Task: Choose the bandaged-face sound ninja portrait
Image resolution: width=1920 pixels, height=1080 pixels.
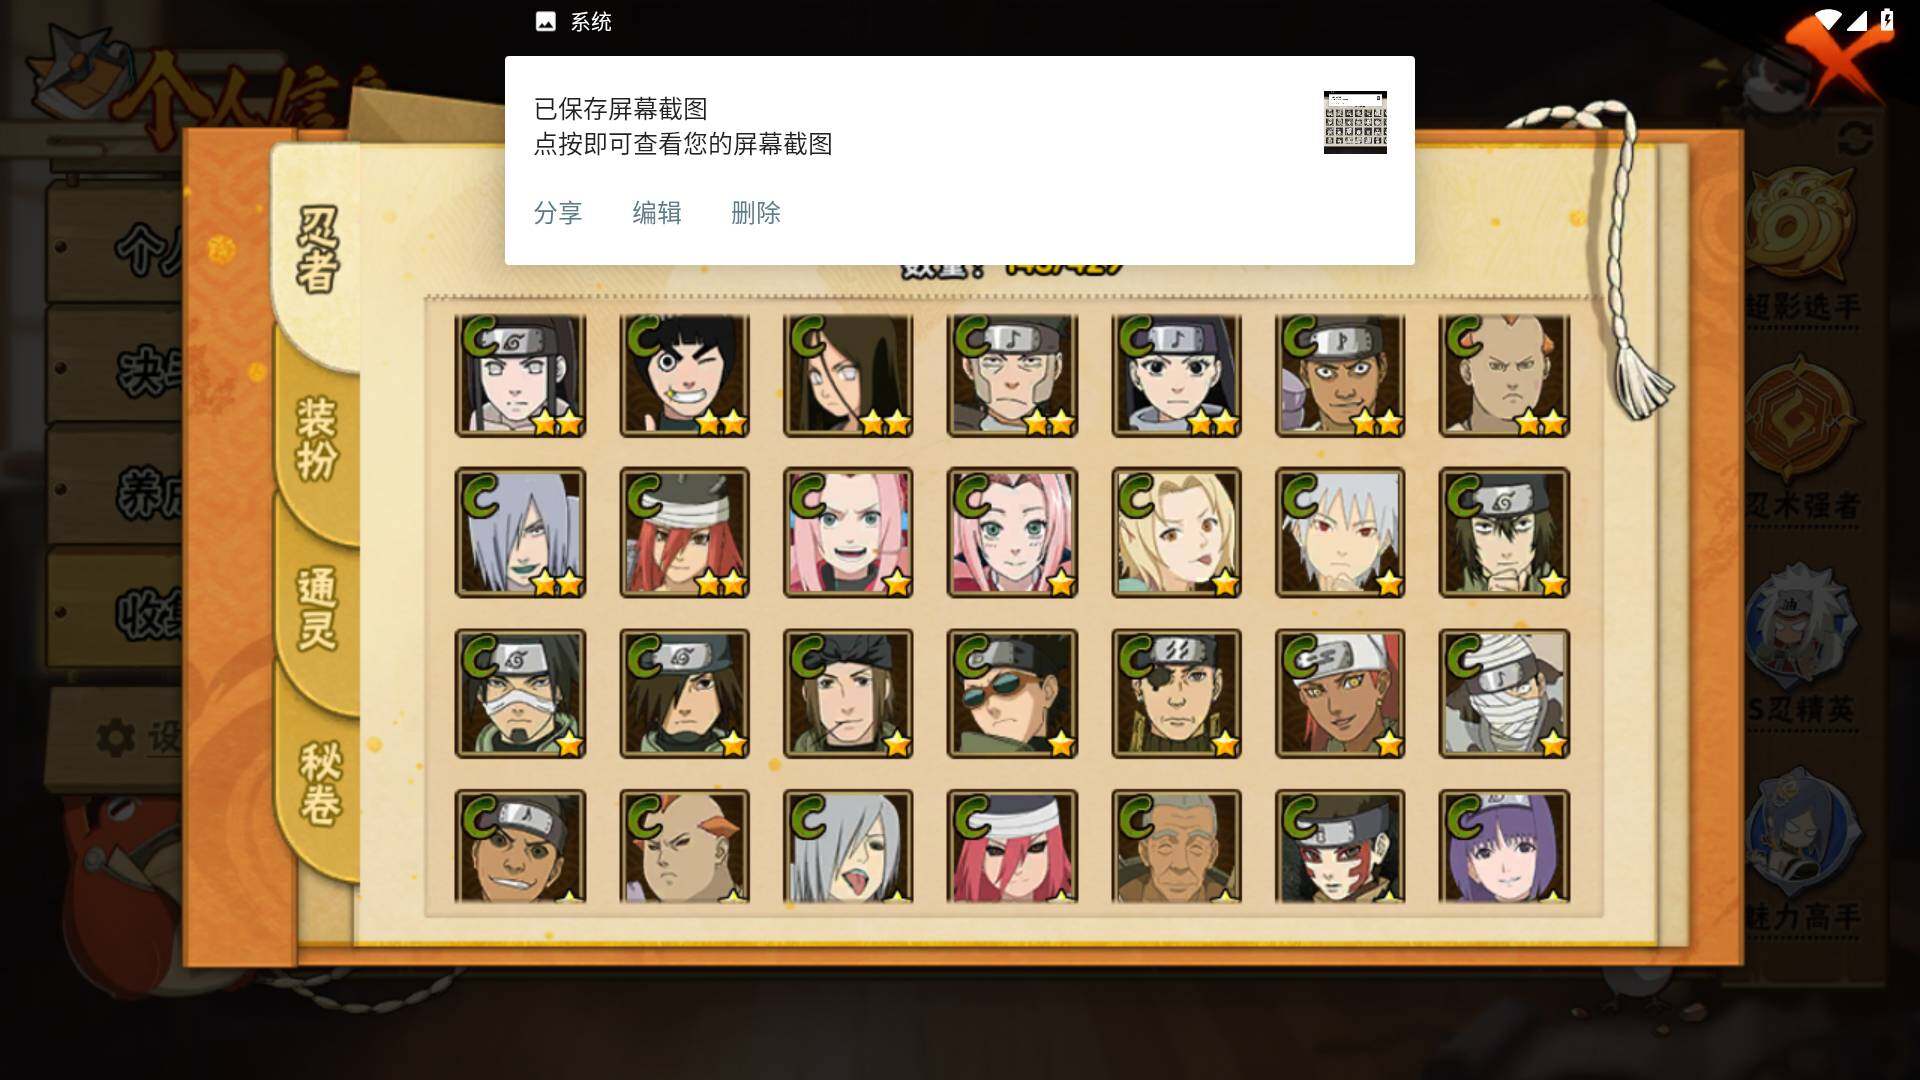Action: click(x=1504, y=693)
